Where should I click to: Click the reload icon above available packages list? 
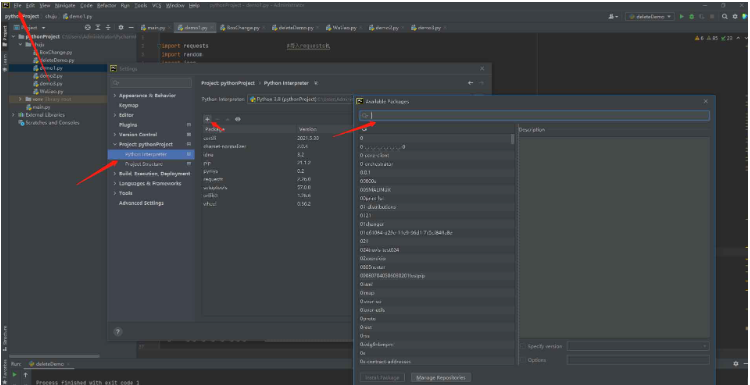364,129
